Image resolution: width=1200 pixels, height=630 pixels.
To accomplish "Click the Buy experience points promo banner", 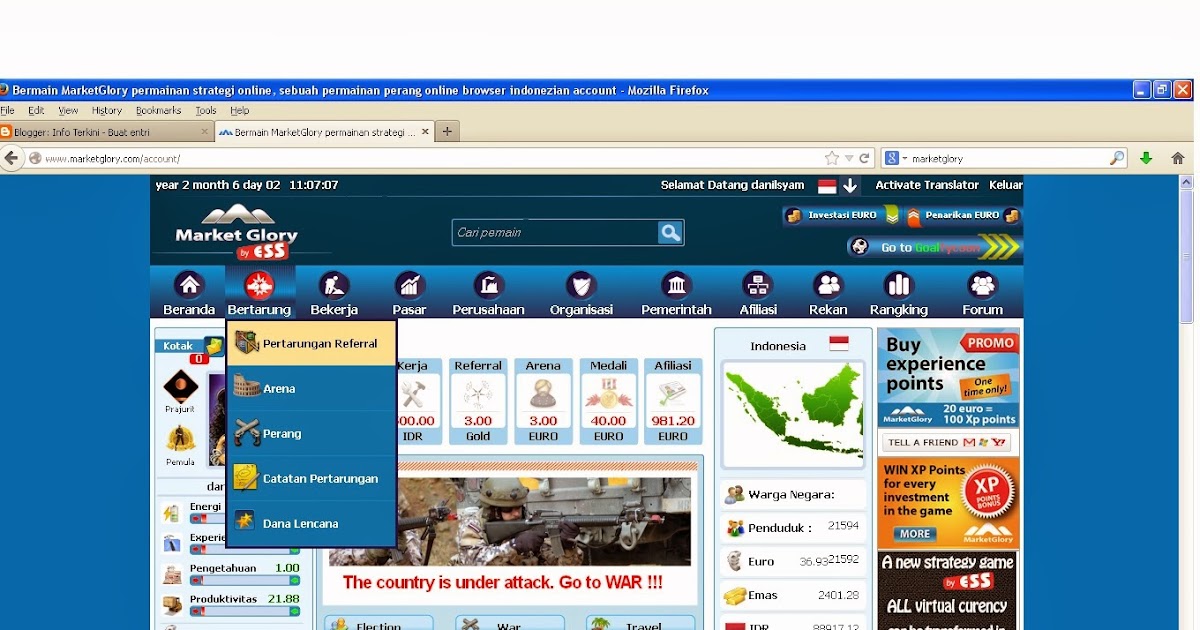I will click(949, 379).
